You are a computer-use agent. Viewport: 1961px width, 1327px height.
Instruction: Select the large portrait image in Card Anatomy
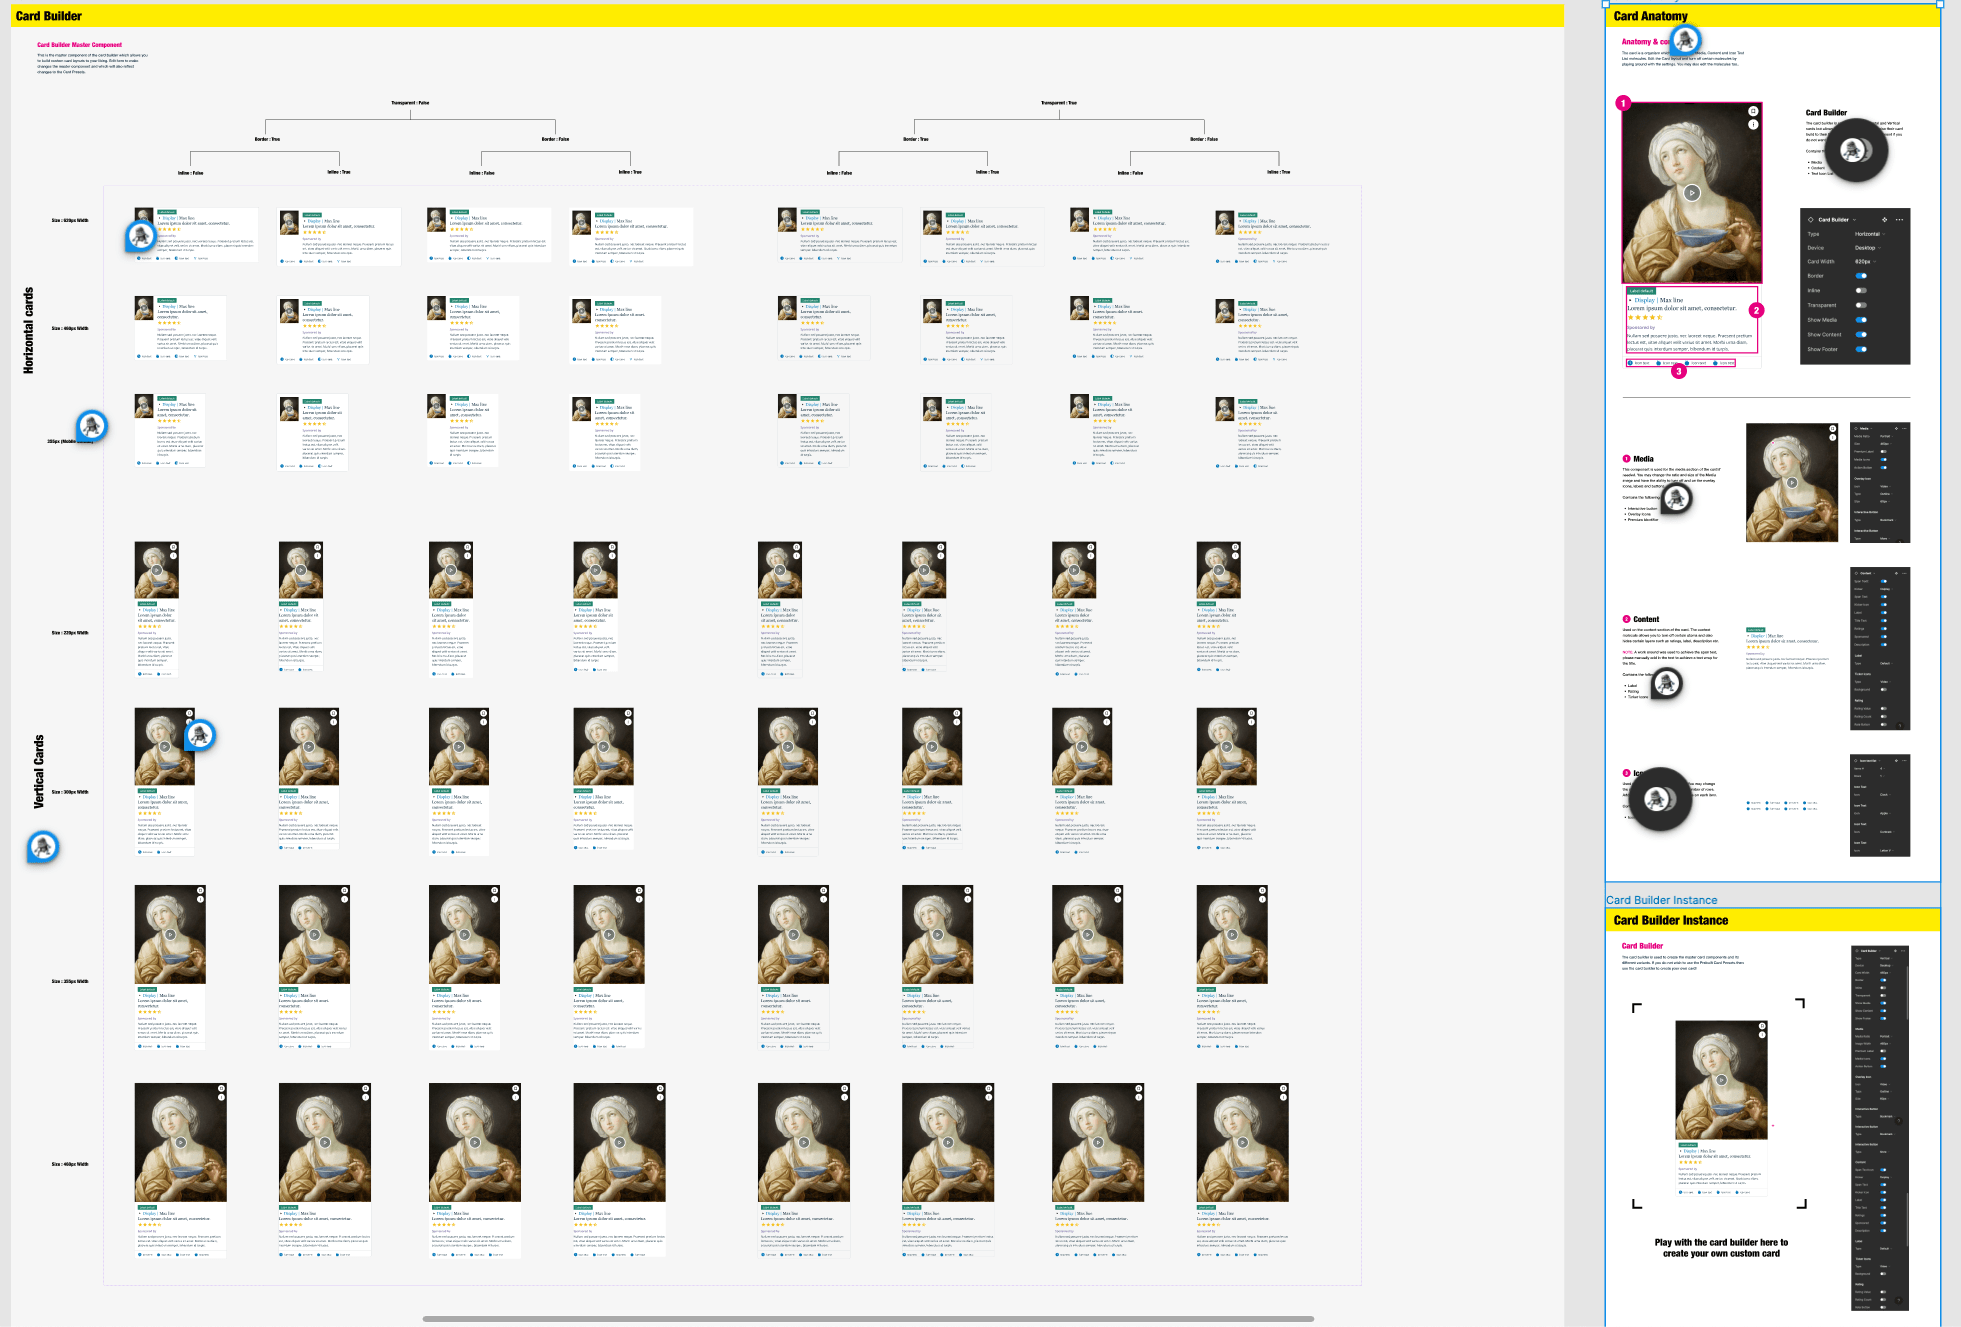tap(1691, 193)
